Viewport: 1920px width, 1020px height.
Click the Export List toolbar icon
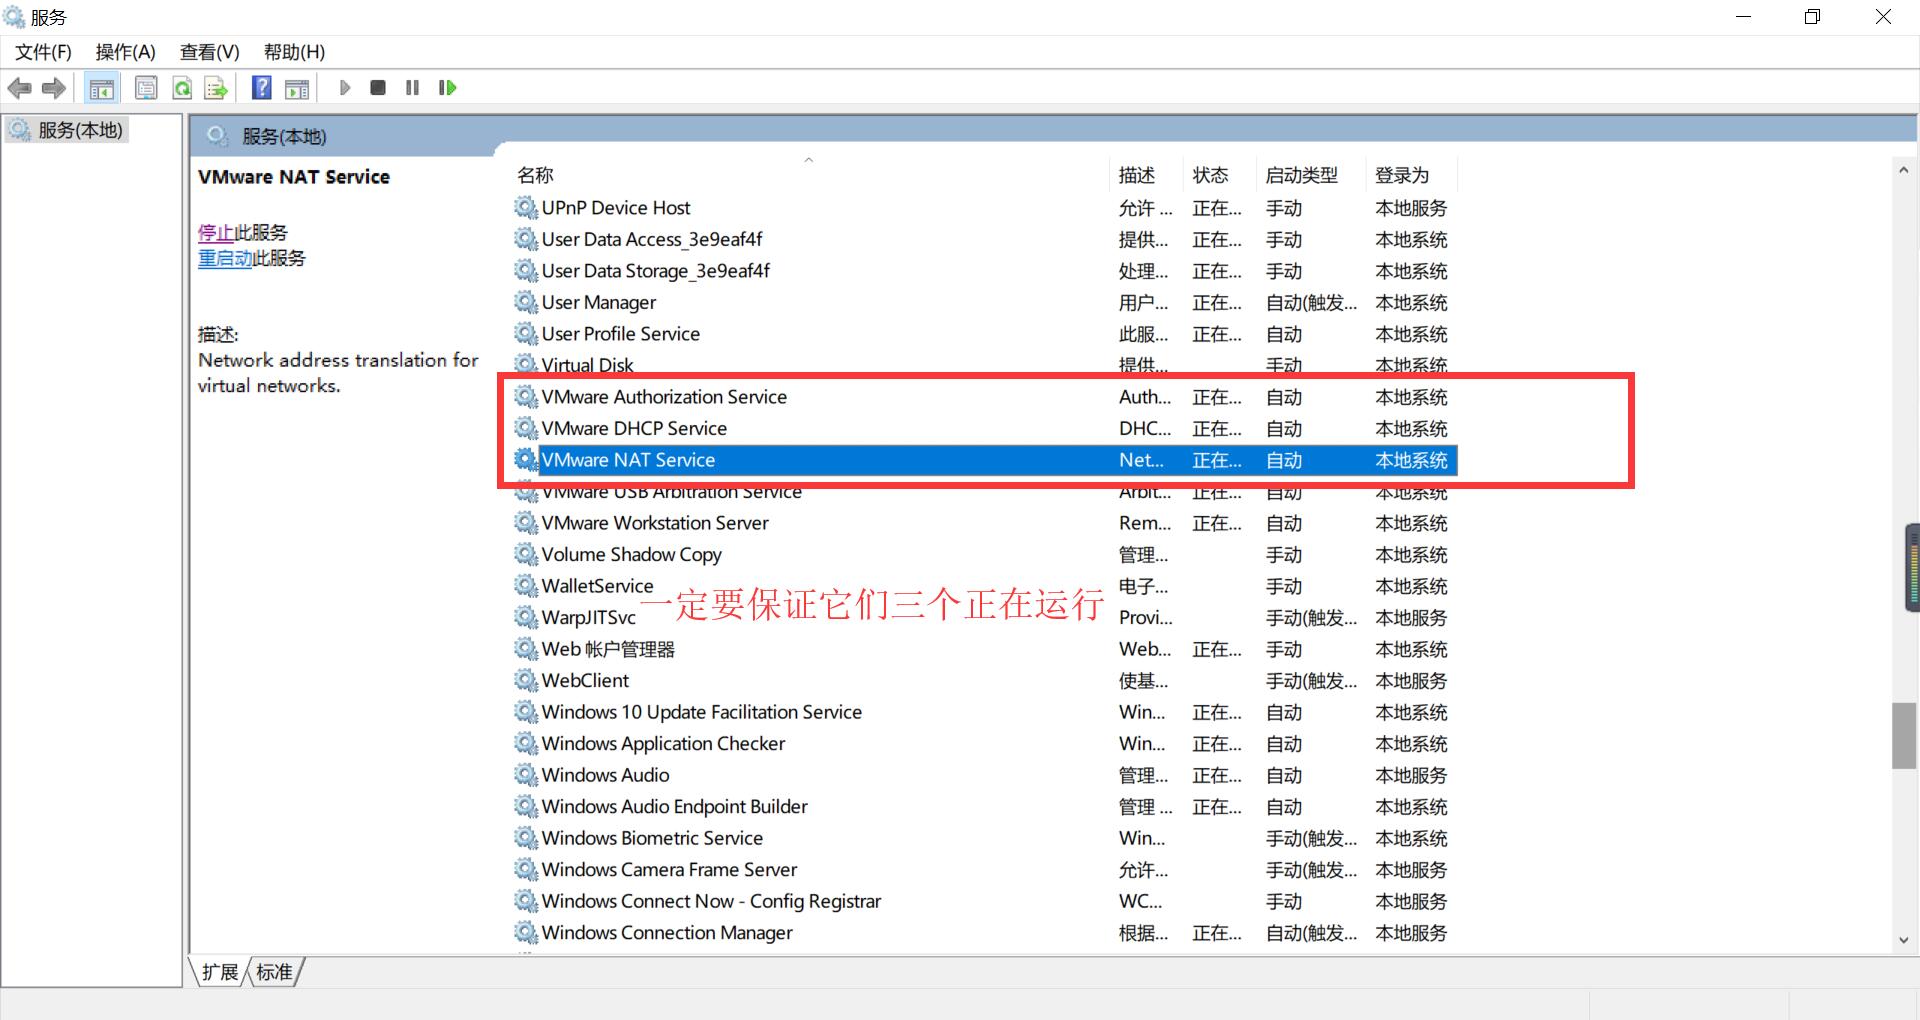click(x=216, y=88)
